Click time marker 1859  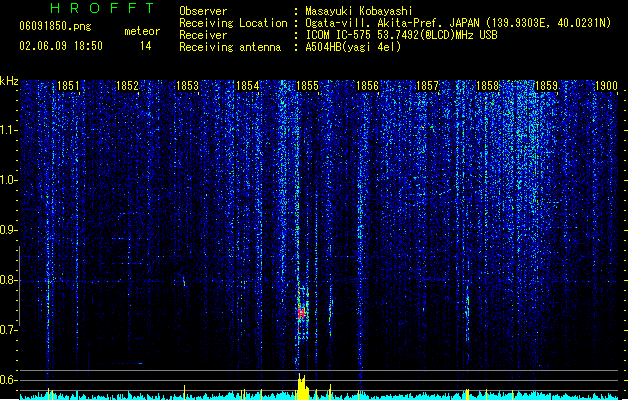(546, 86)
